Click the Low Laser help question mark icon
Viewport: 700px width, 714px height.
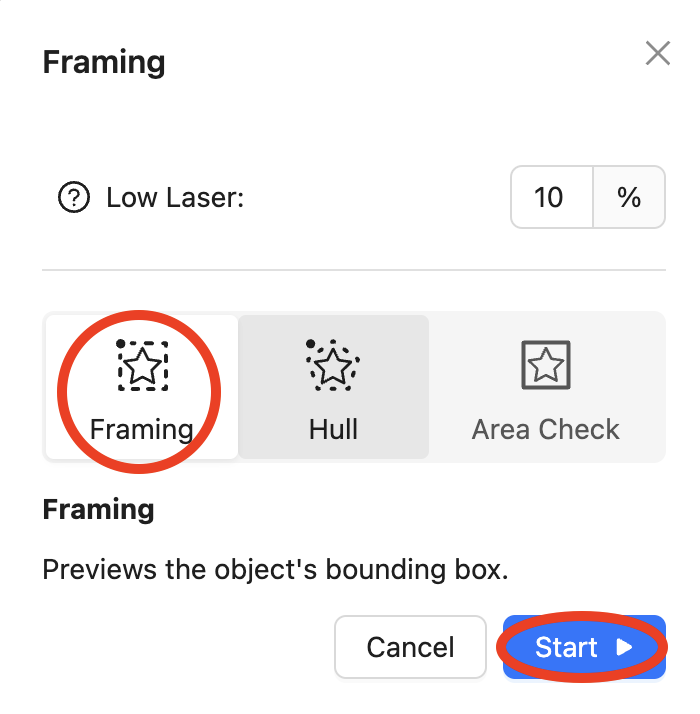click(74, 197)
